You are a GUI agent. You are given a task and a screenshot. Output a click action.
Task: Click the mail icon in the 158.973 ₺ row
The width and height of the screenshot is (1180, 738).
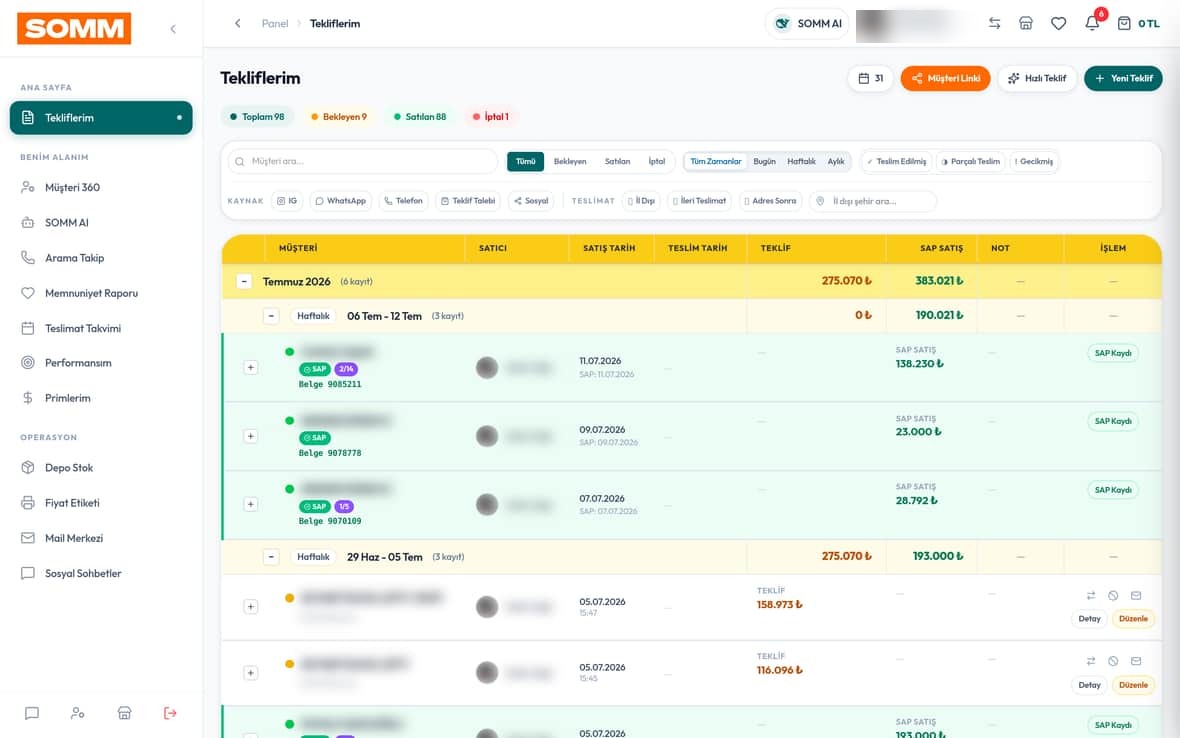pyautogui.click(x=1136, y=595)
